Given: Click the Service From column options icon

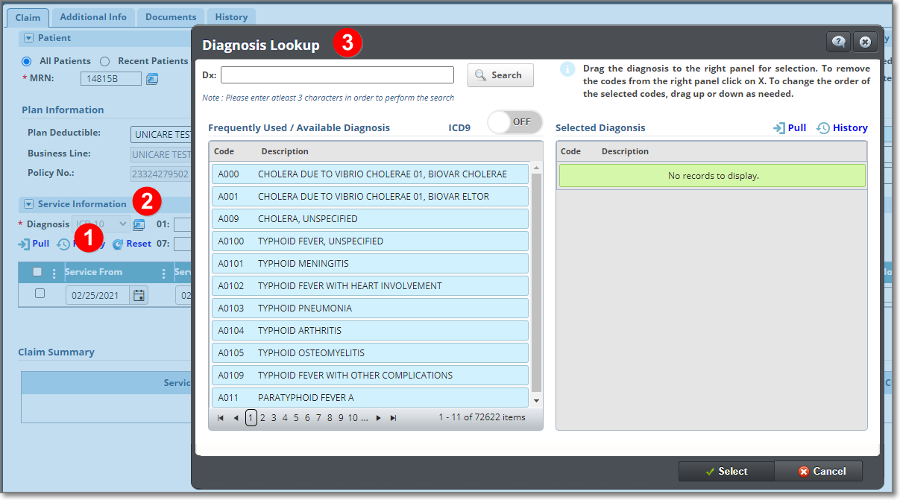Looking at the screenshot, I should point(164,273).
